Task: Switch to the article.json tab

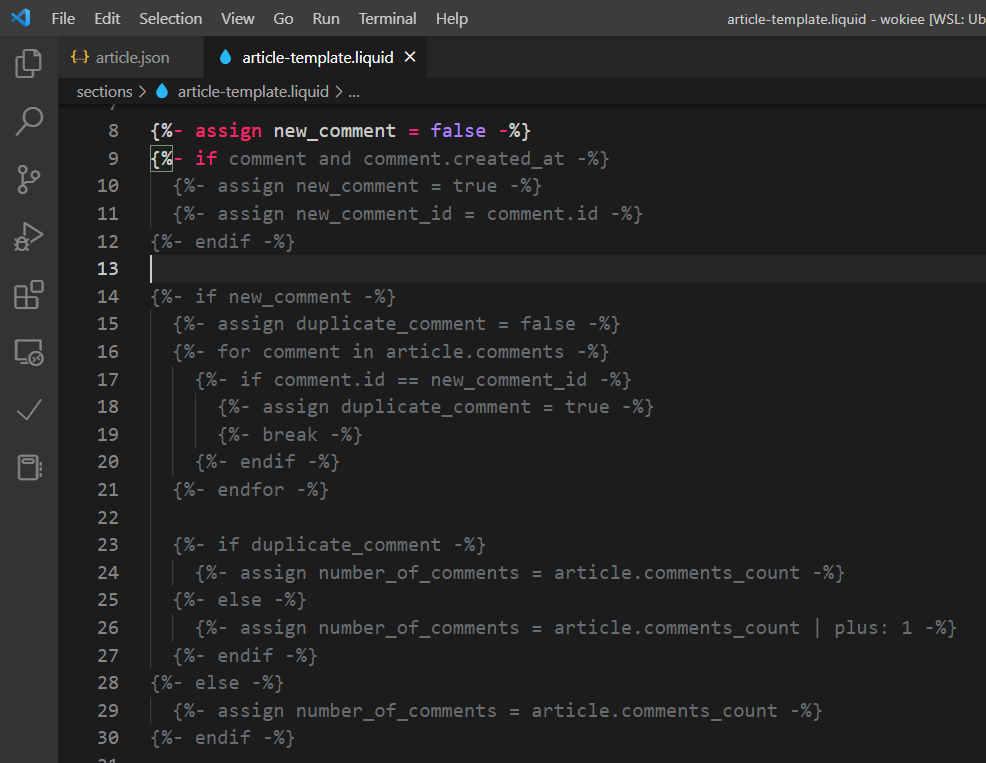Action: [131, 57]
